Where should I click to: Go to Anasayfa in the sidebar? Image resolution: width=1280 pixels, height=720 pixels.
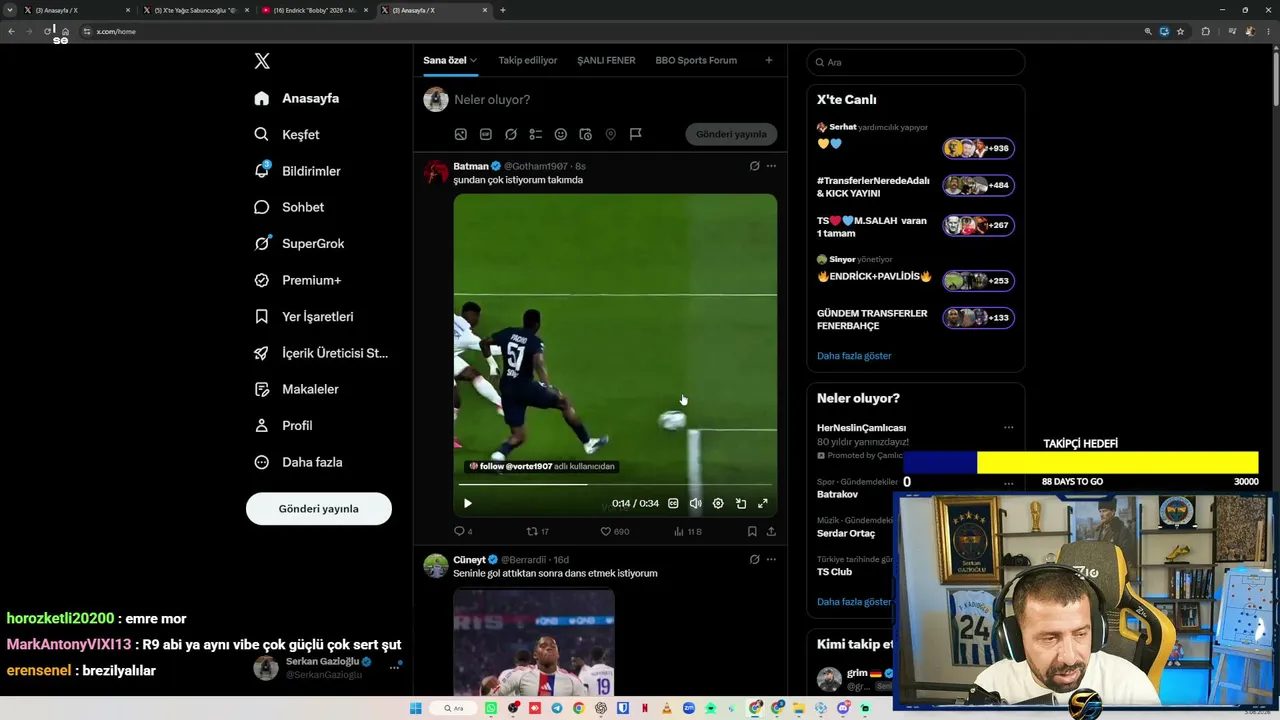click(x=297, y=98)
